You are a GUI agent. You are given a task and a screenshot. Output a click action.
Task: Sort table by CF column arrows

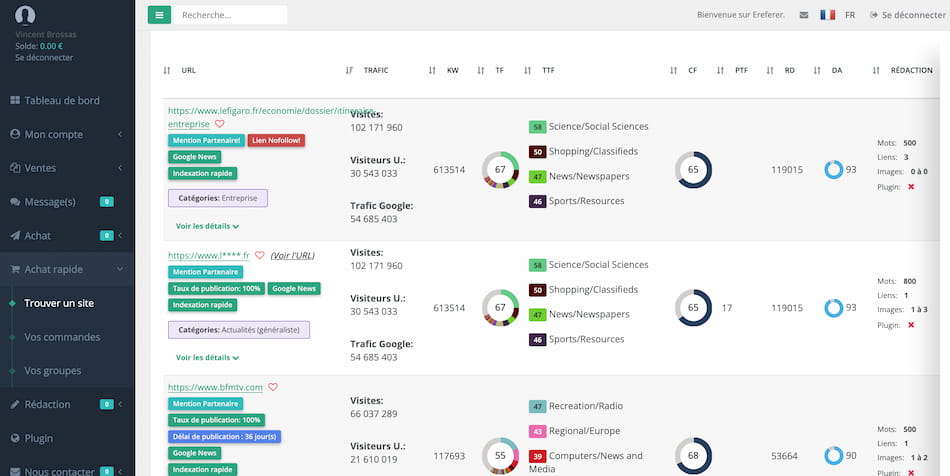click(673, 70)
